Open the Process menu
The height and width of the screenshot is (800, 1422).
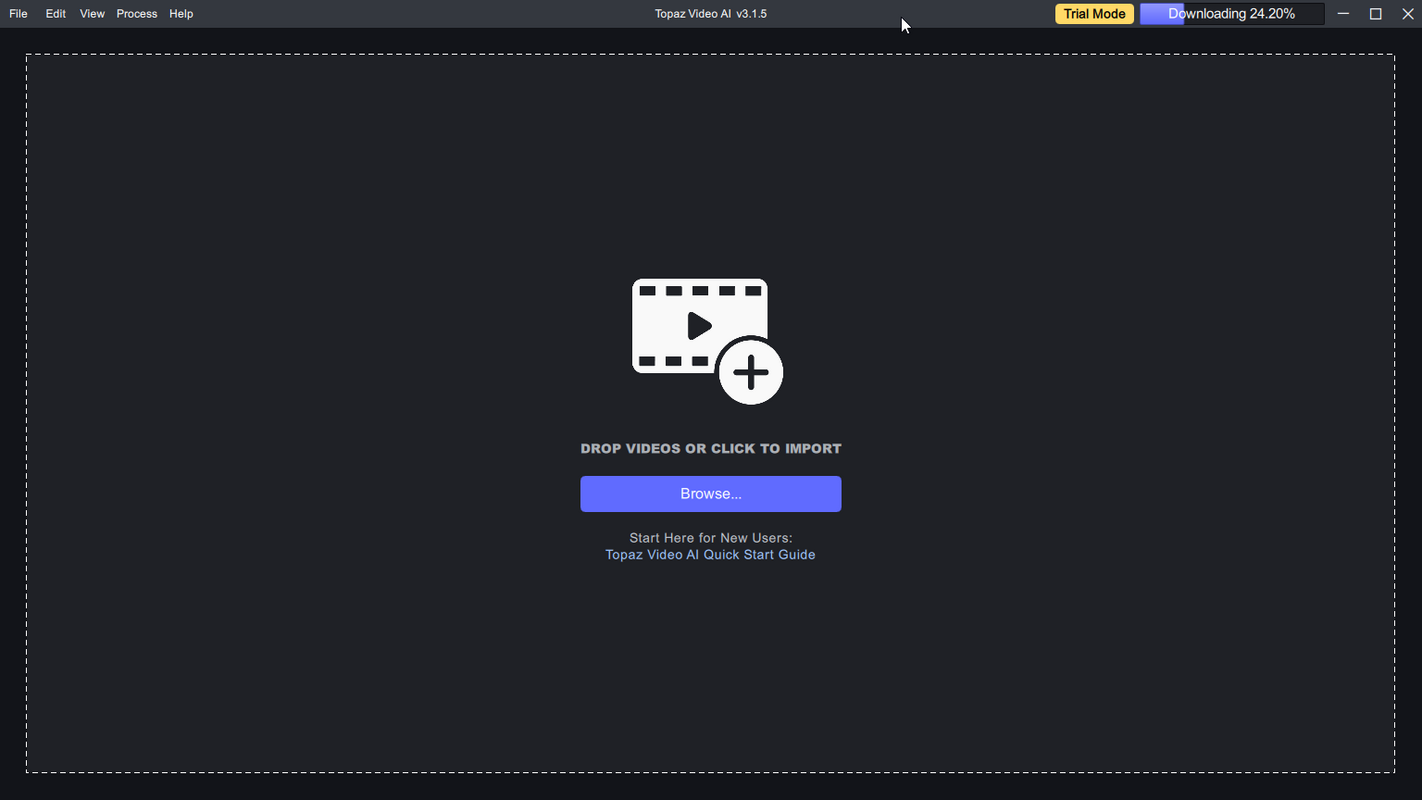(x=136, y=13)
